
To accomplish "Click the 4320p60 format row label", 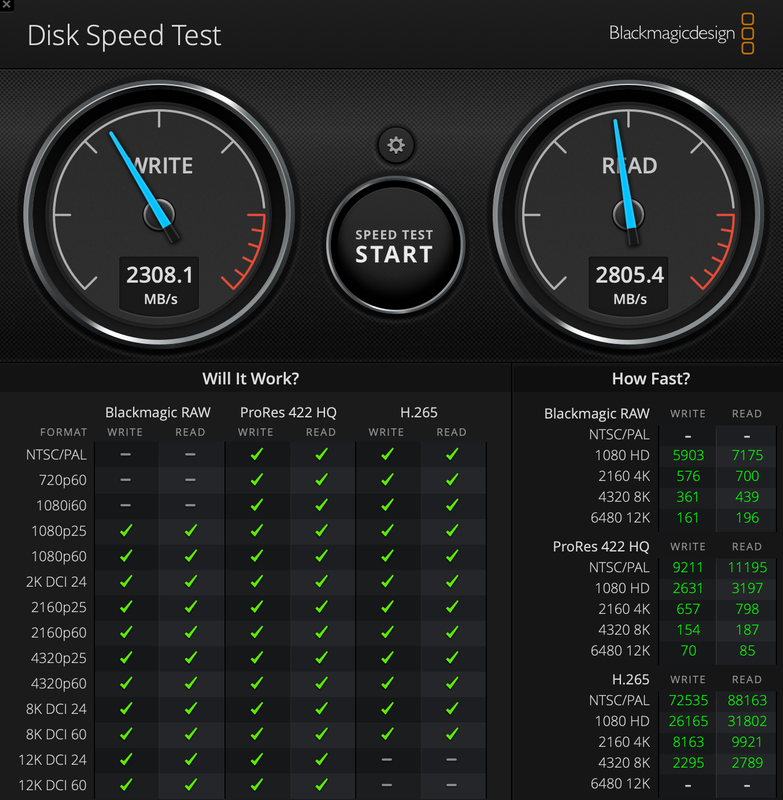I will click(59, 684).
